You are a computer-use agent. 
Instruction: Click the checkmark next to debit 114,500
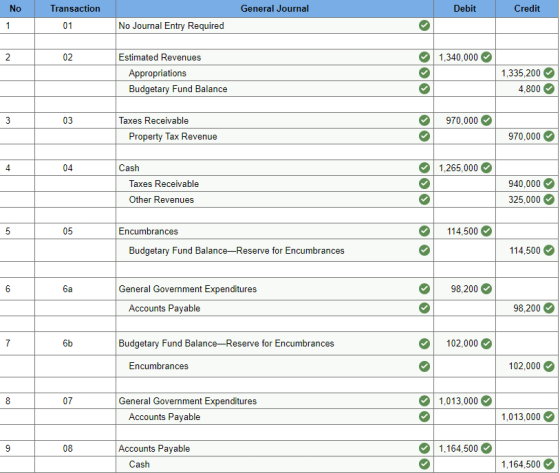tap(486, 231)
